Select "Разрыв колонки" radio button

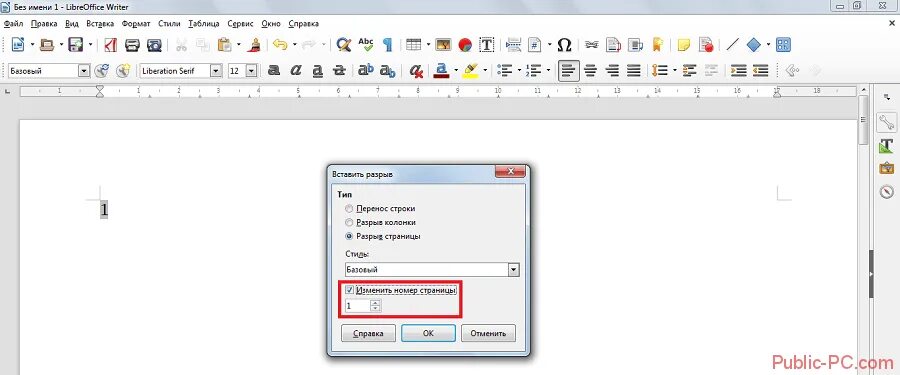(x=348, y=222)
